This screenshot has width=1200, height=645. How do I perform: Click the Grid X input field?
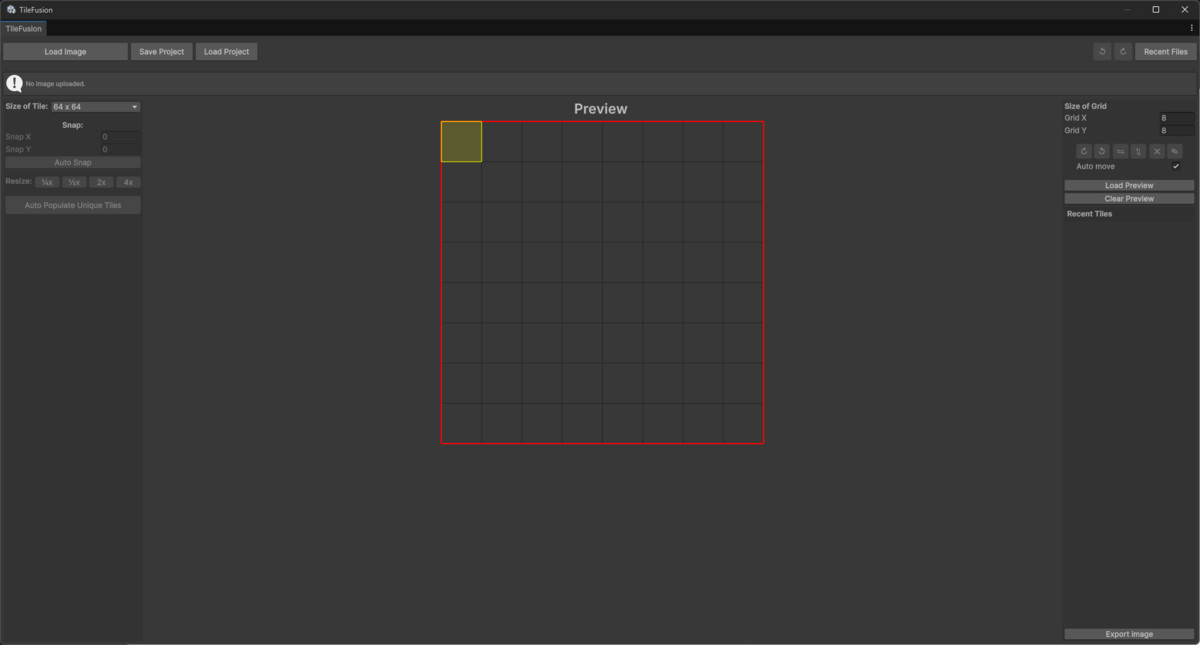tap(1177, 117)
